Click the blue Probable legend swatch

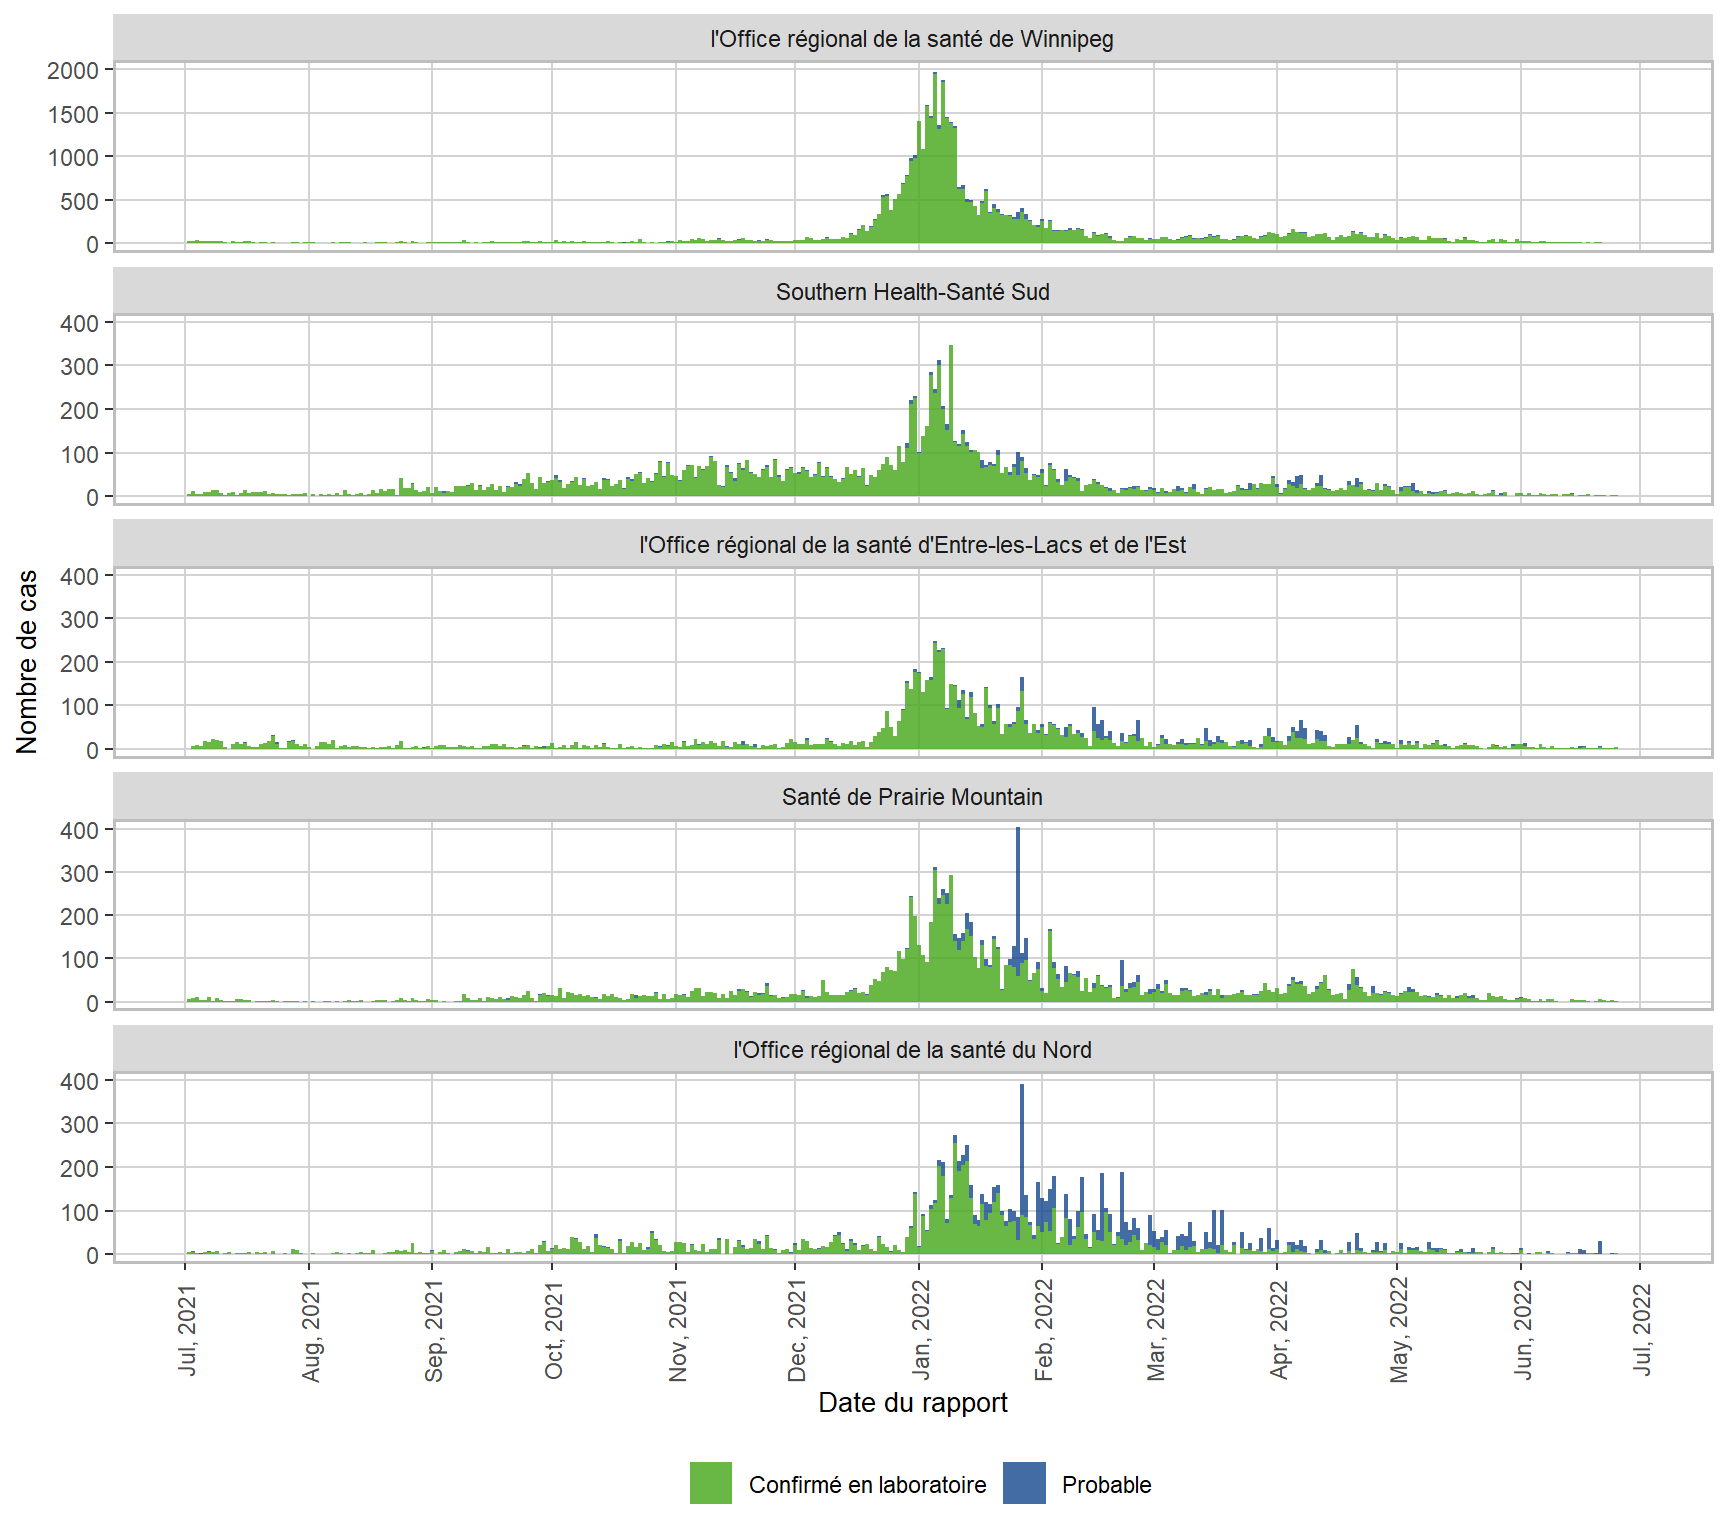pyautogui.click(x=1024, y=1483)
